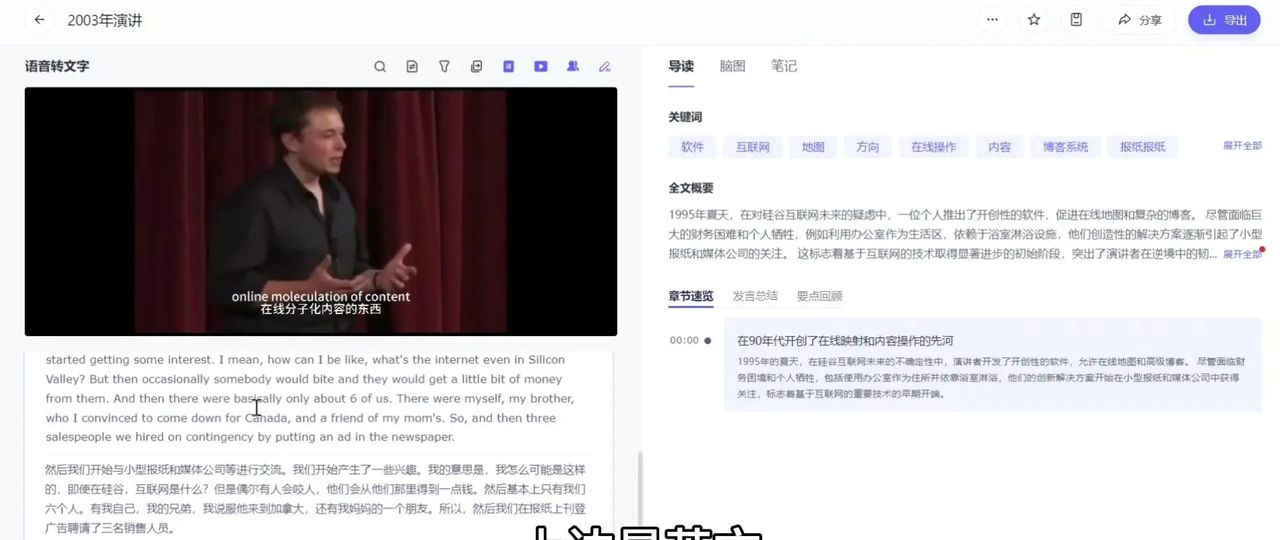
Task: Click the AI rewrite pen icon
Action: tap(604, 67)
